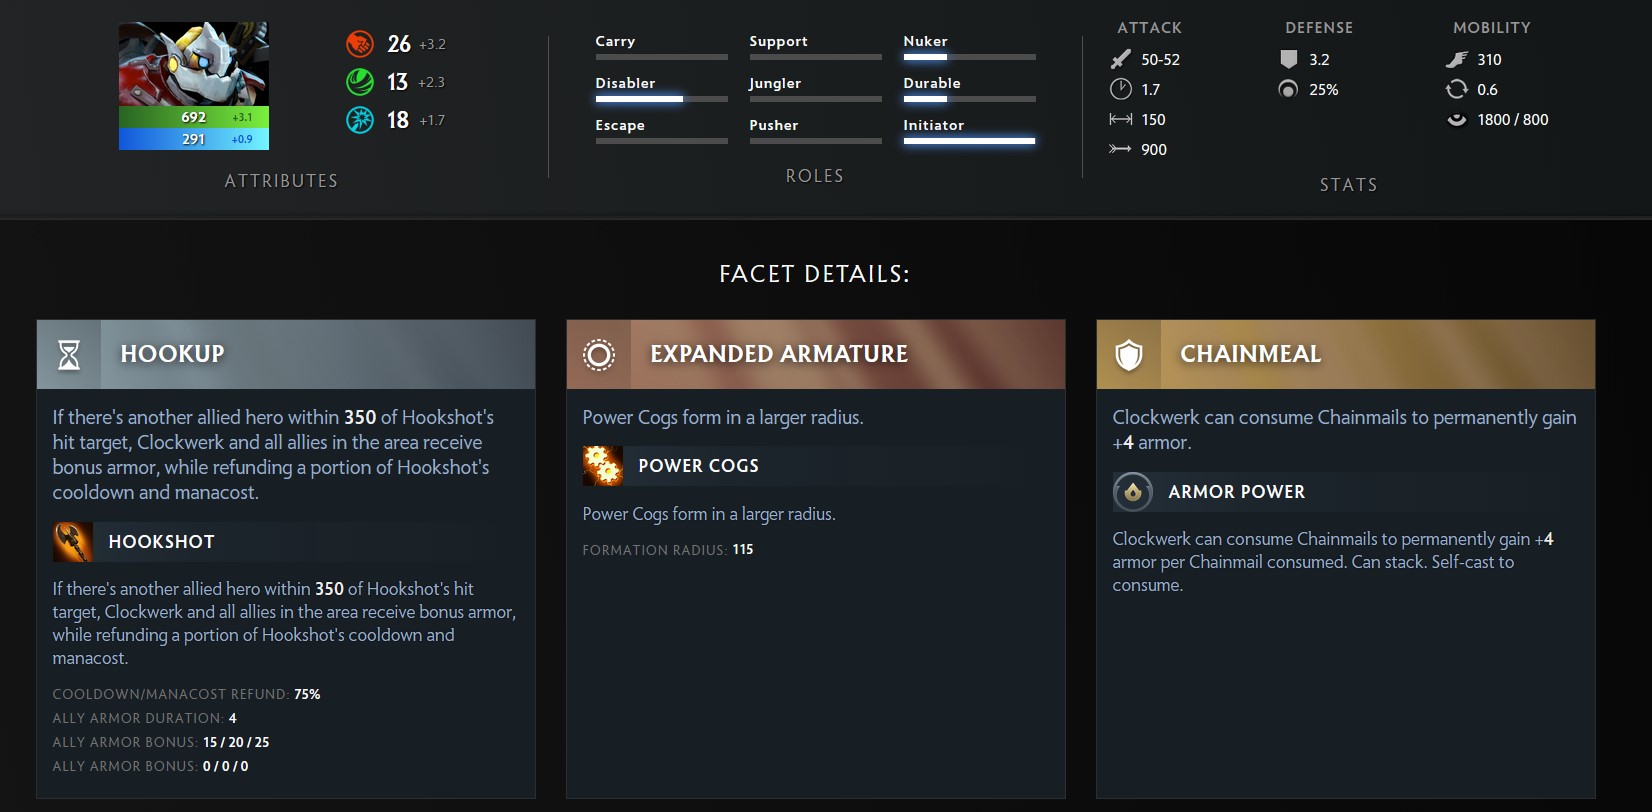Click the vision value 1800 / 800
The height and width of the screenshot is (812, 1652).
coord(1513,120)
